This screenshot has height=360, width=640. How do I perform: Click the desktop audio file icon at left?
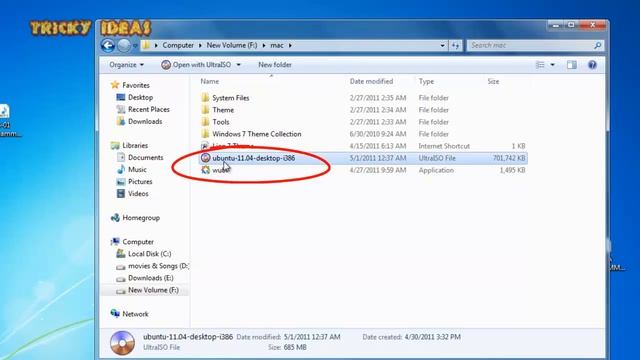(x=4, y=111)
